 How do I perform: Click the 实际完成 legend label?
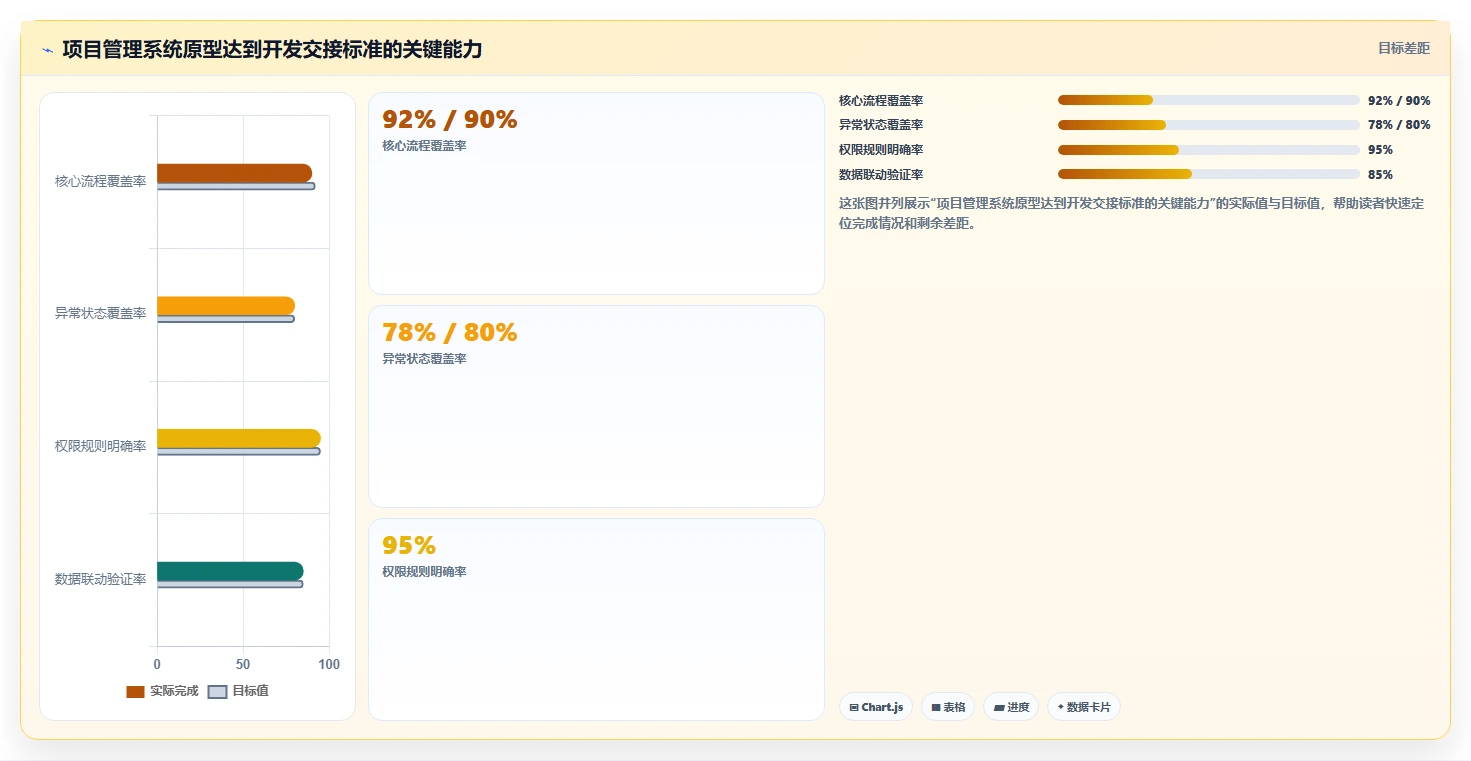click(x=174, y=692)
